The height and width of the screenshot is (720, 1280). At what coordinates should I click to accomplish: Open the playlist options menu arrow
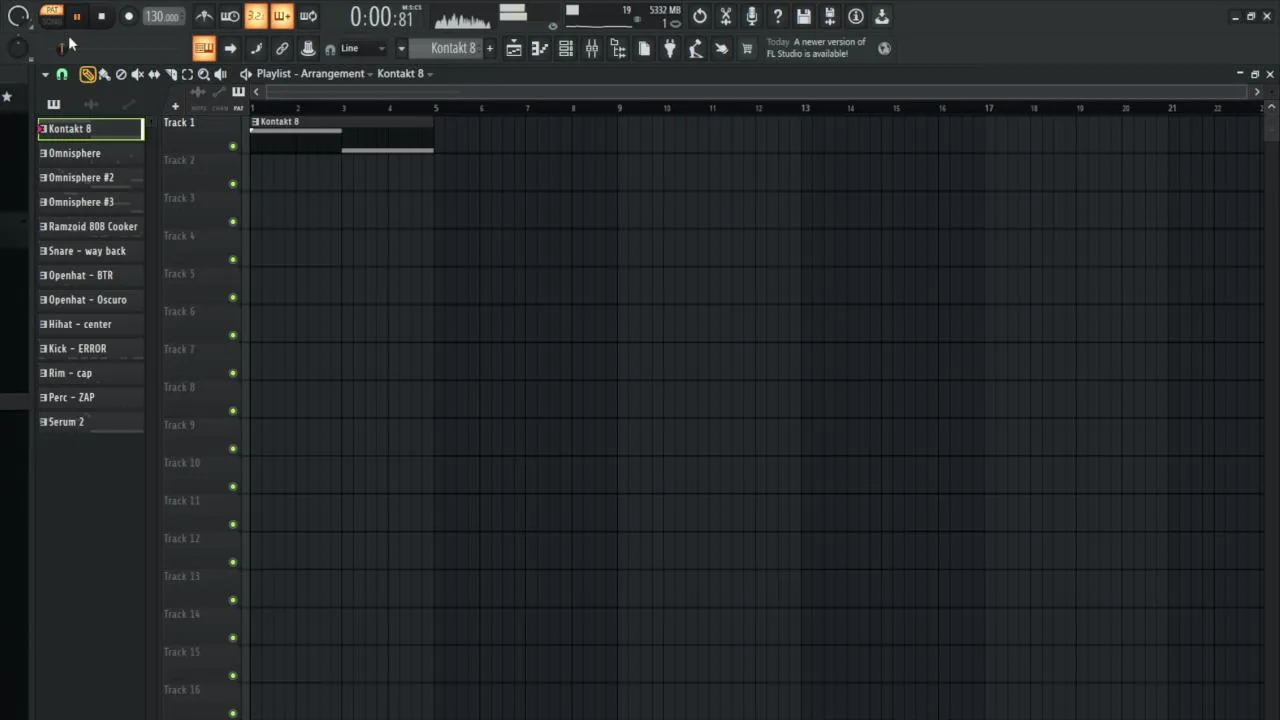(x=45, y=74)
